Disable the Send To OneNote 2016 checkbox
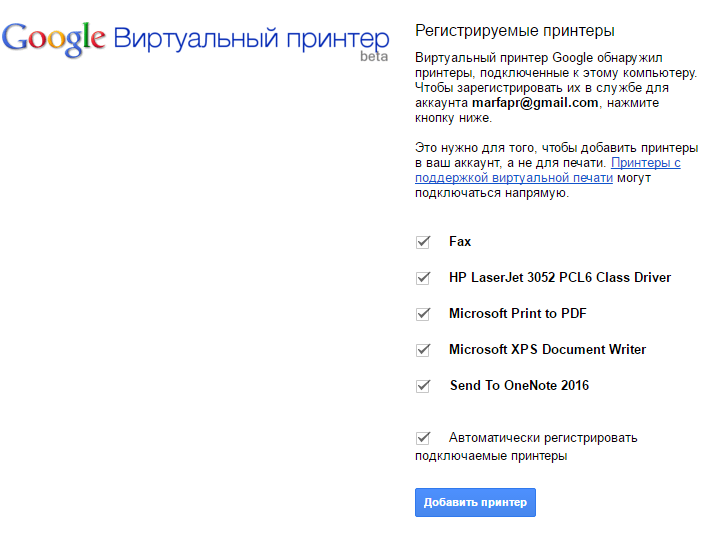The width and height of the screenshot is (721, 539). pyautogui.click(x=423, y=386)
